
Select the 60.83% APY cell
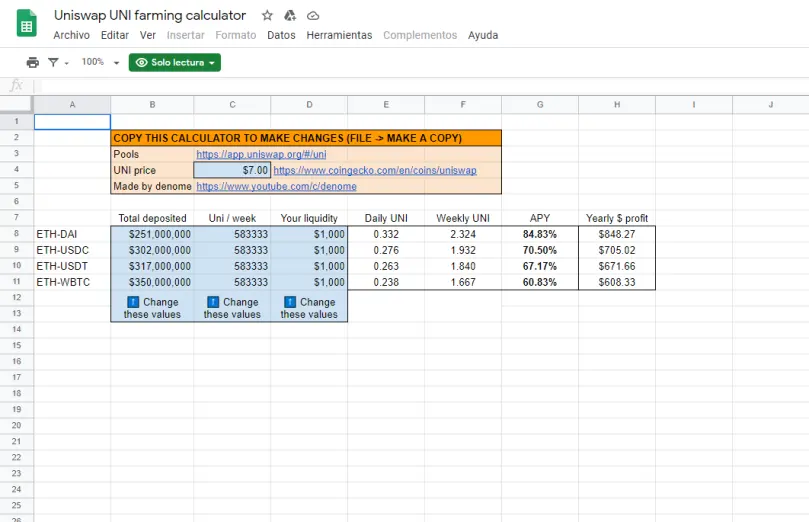click(540, 282)
